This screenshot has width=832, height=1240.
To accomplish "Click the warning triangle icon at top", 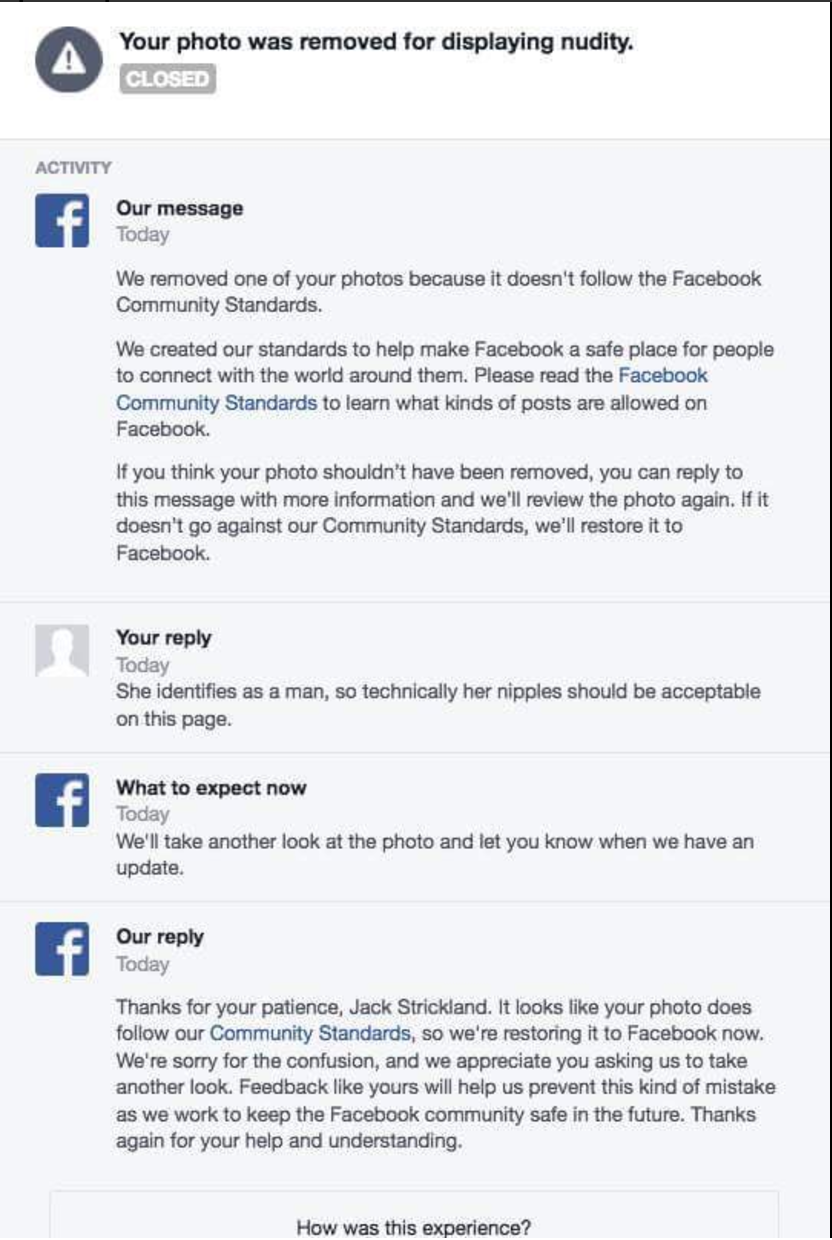I will [x=66, y=61].
